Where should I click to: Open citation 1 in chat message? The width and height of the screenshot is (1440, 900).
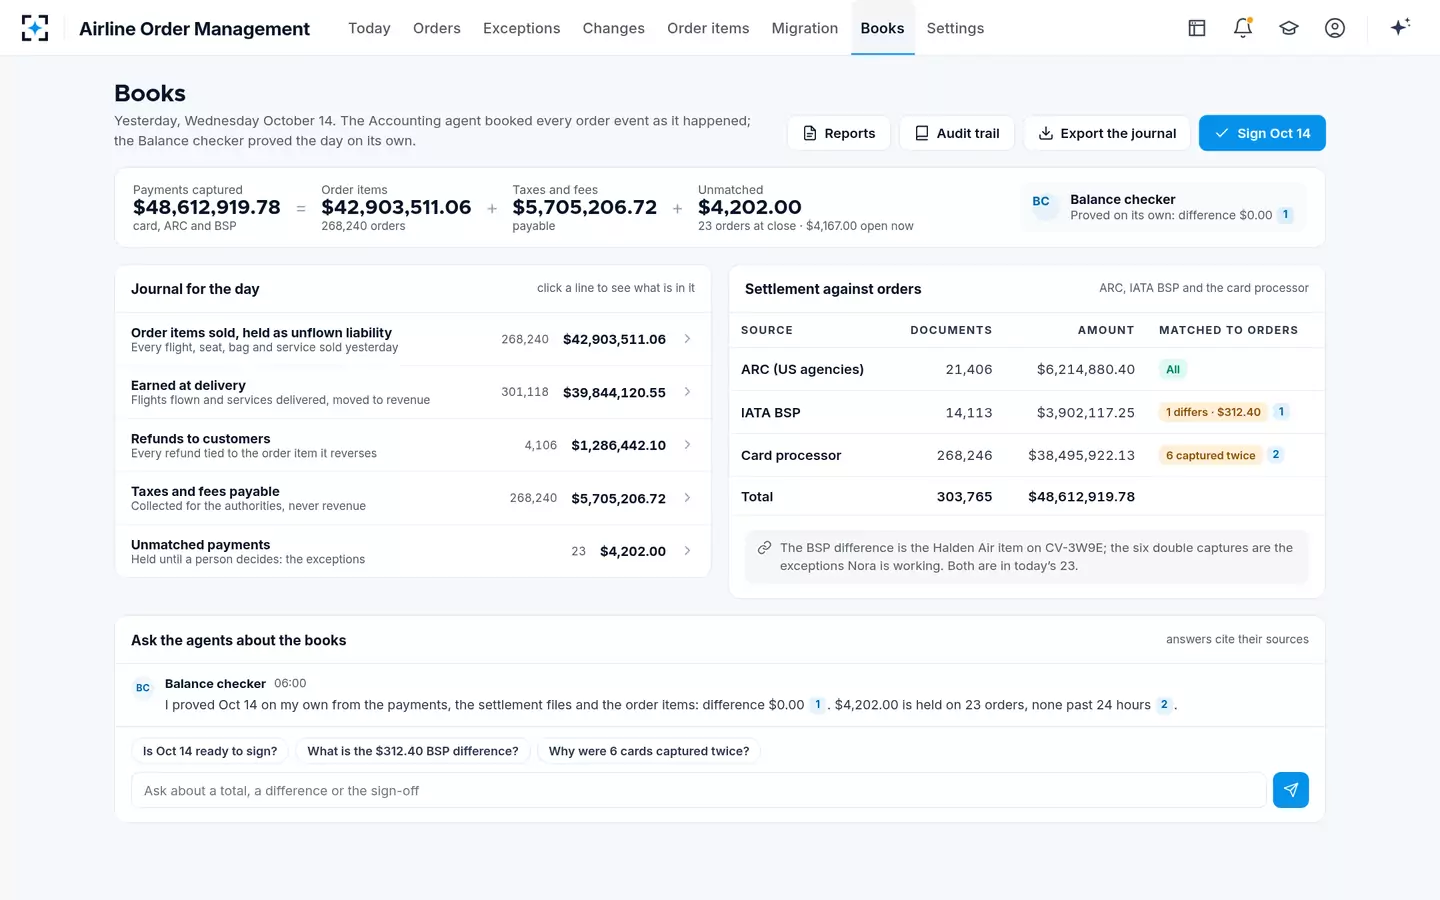coord(818,705)
